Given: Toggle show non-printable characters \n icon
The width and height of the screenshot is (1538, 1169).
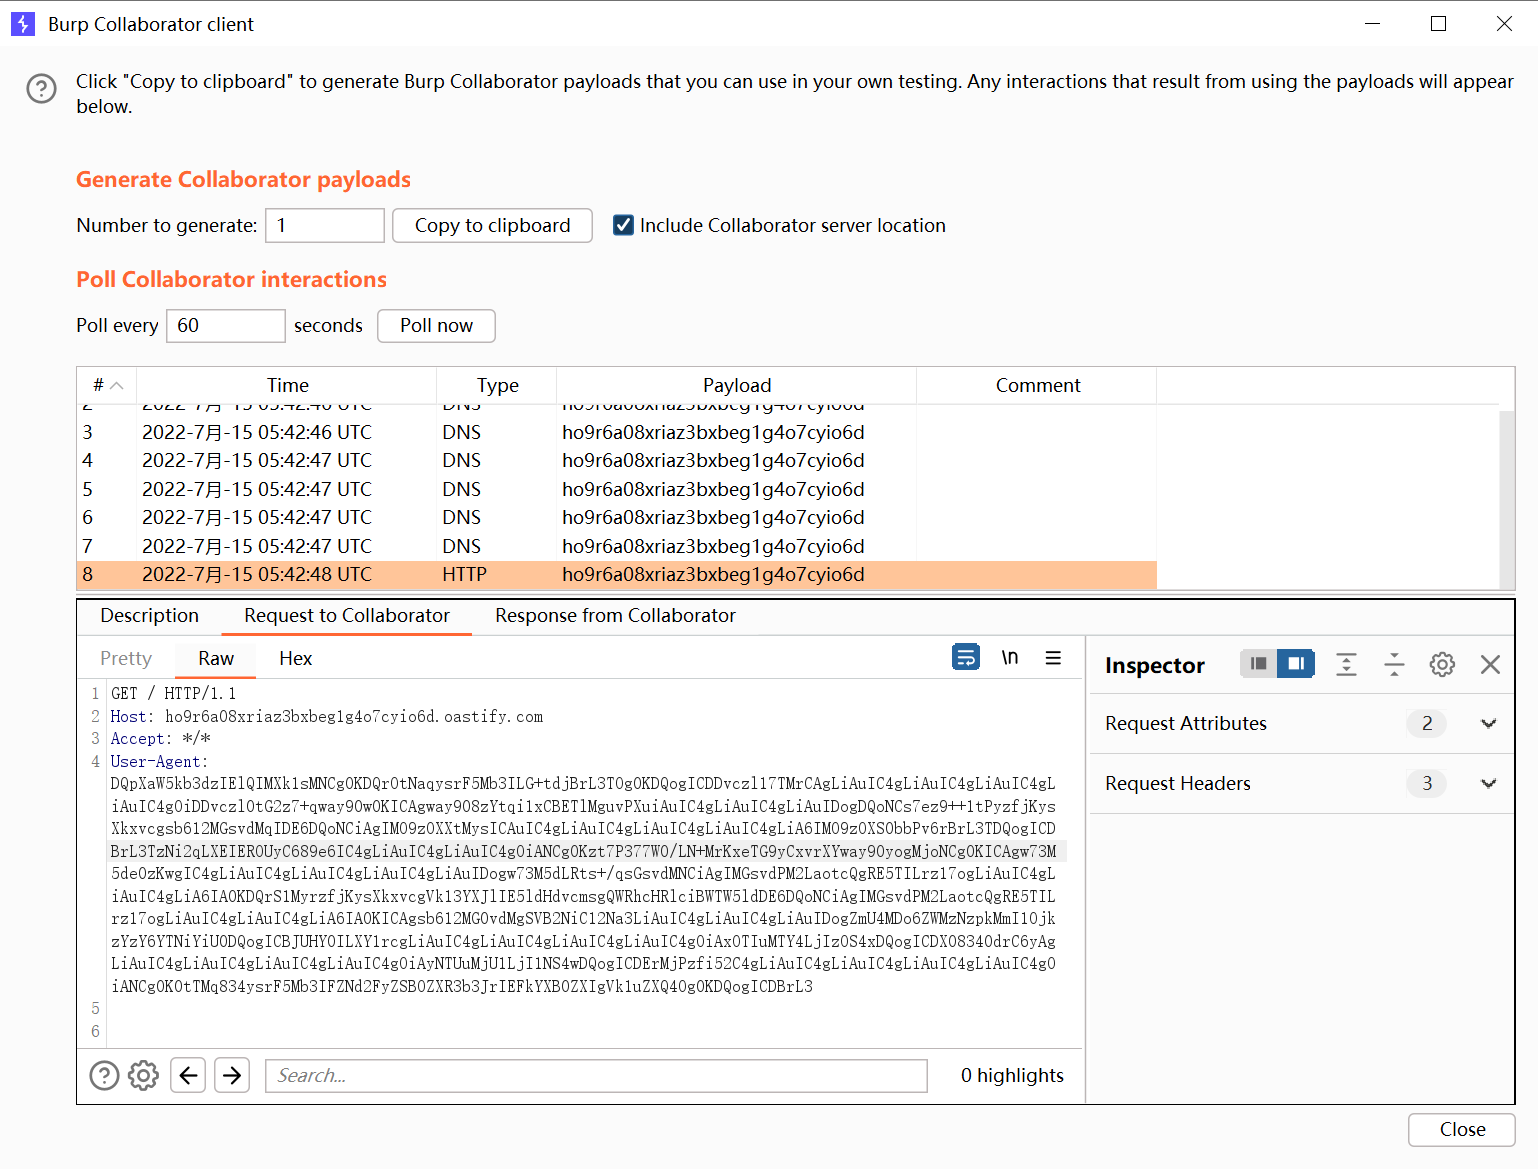Looking at the screenshot, I should click(1010, 657).
